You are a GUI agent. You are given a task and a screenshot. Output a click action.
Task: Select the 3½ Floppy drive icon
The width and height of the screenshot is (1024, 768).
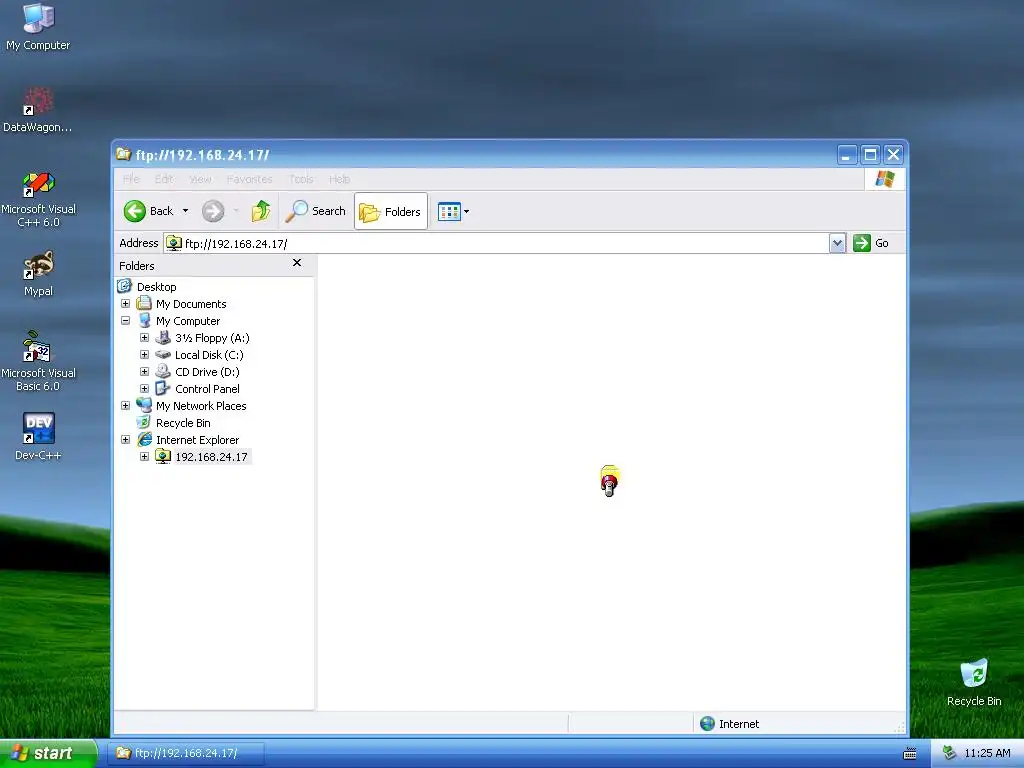coord(163,338)
